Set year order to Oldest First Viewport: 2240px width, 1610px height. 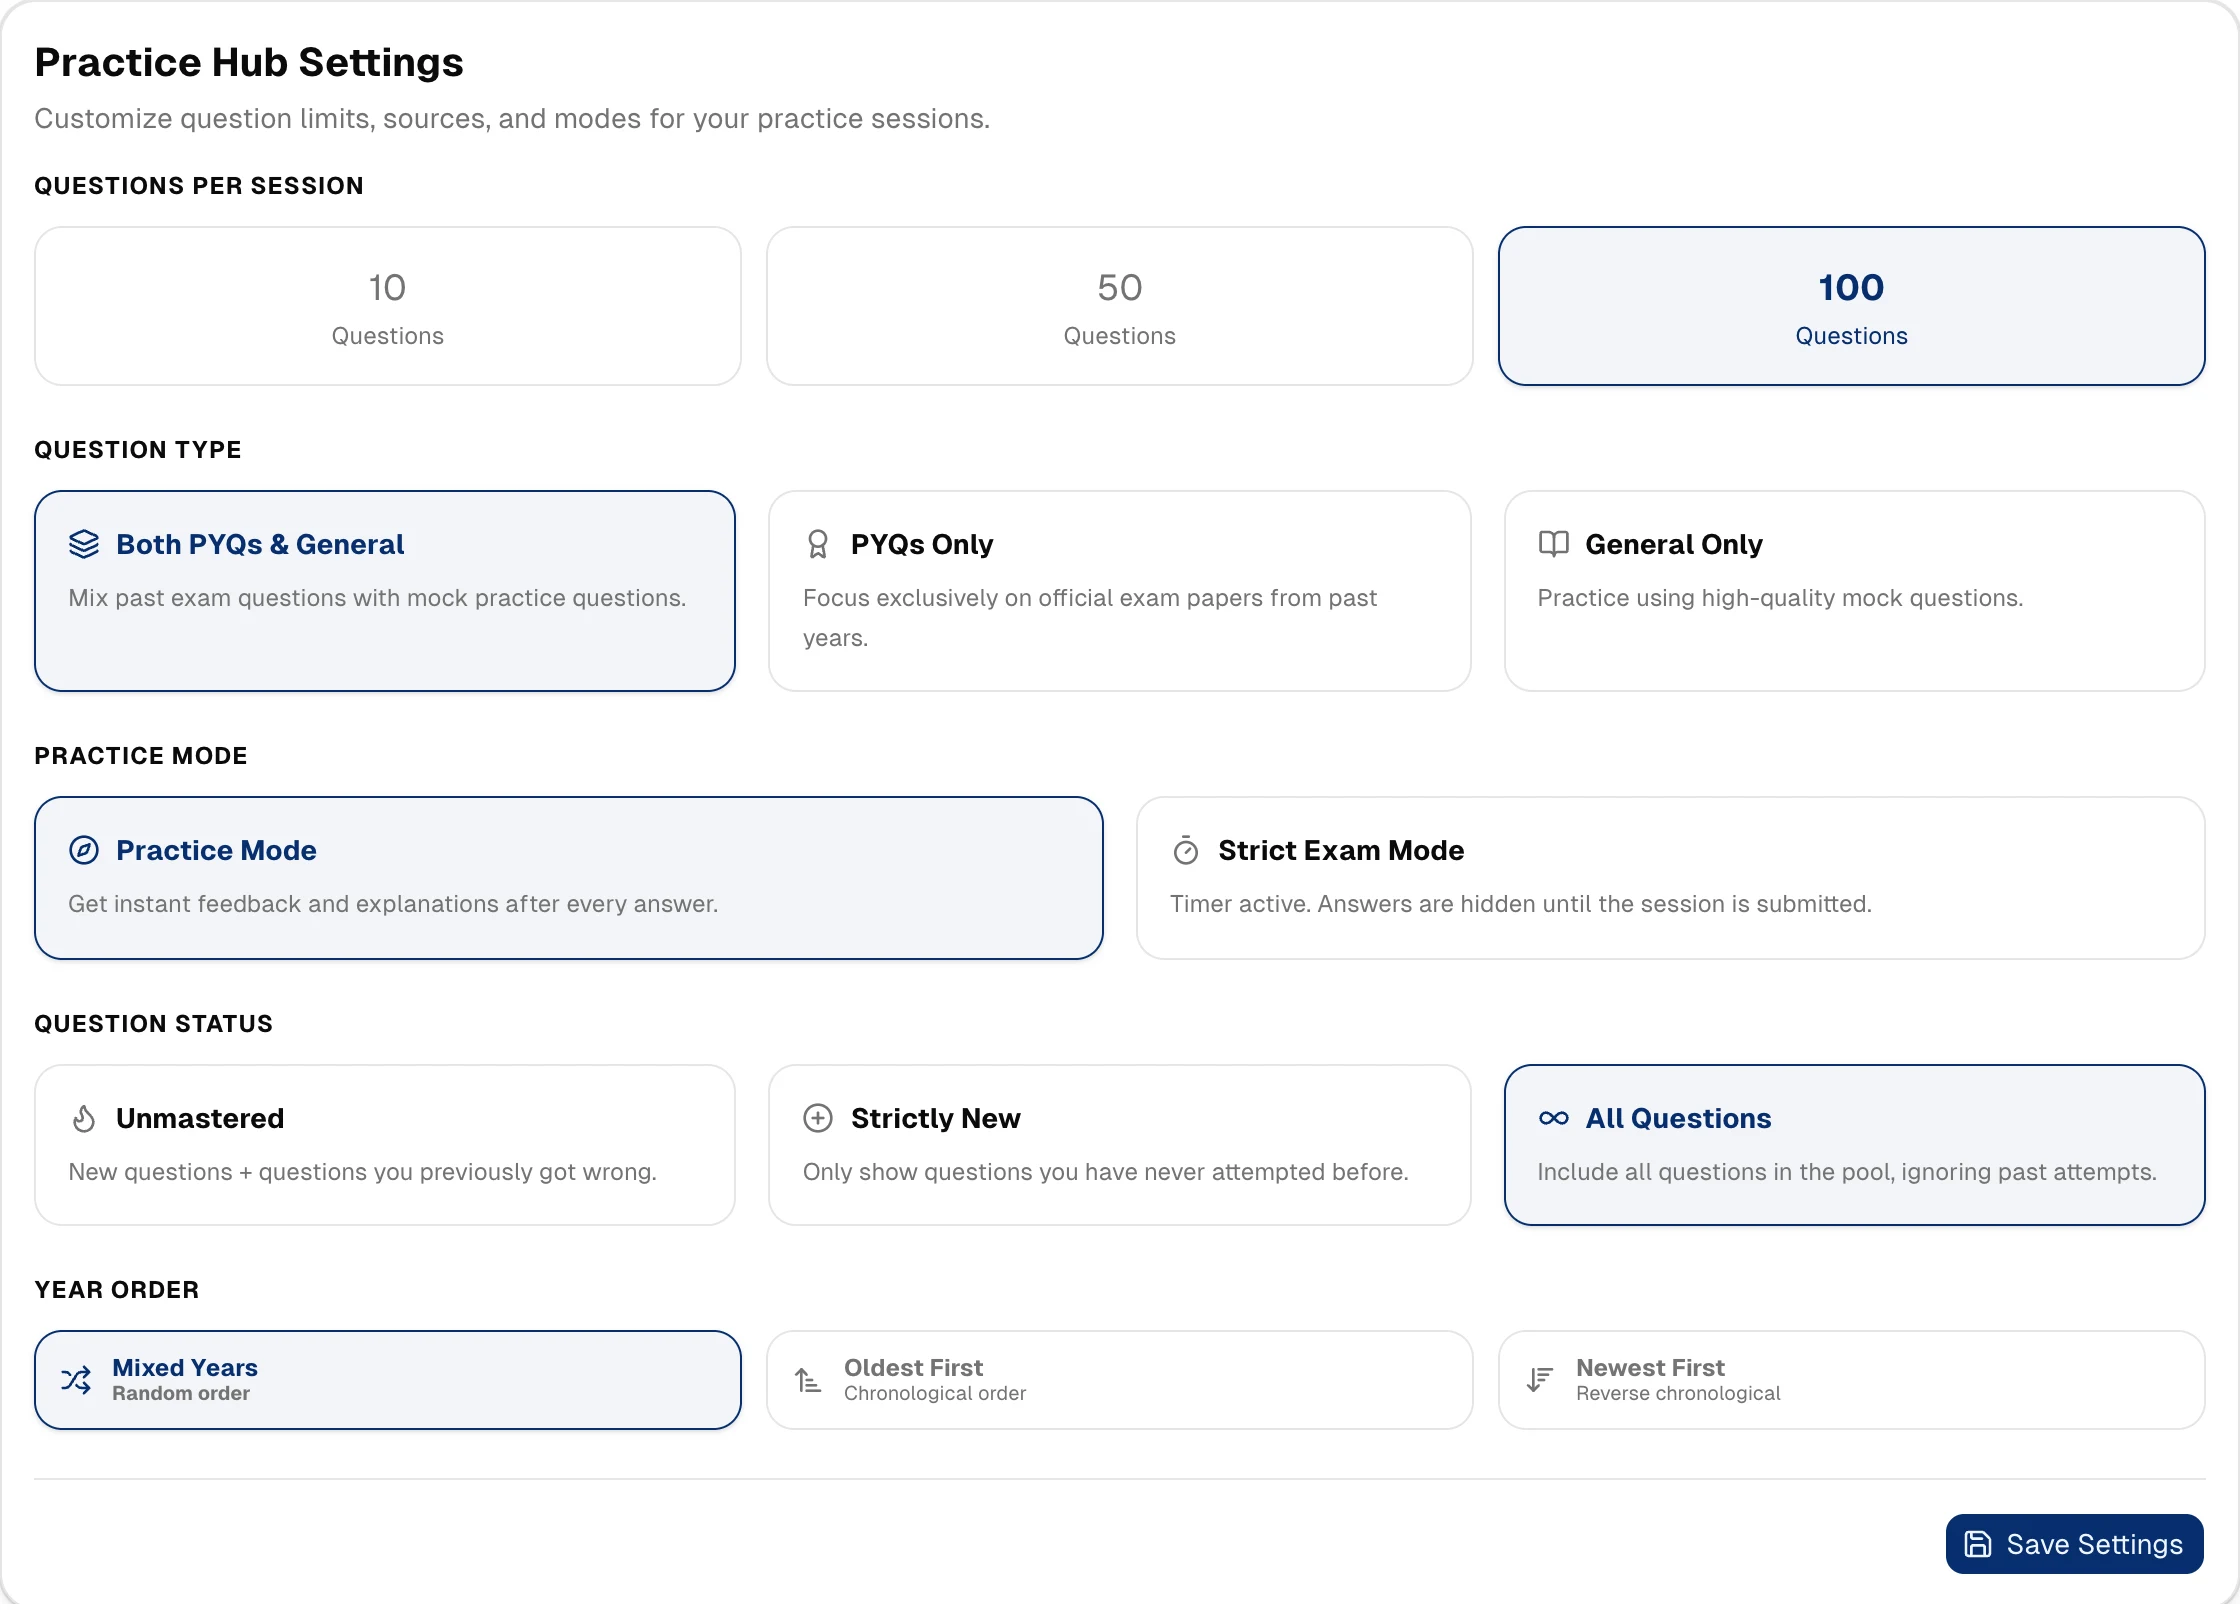coord(1119,1380)
